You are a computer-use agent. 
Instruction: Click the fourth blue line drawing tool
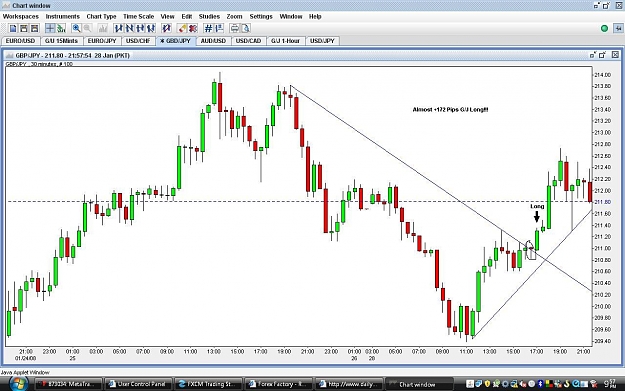(151, 28)
